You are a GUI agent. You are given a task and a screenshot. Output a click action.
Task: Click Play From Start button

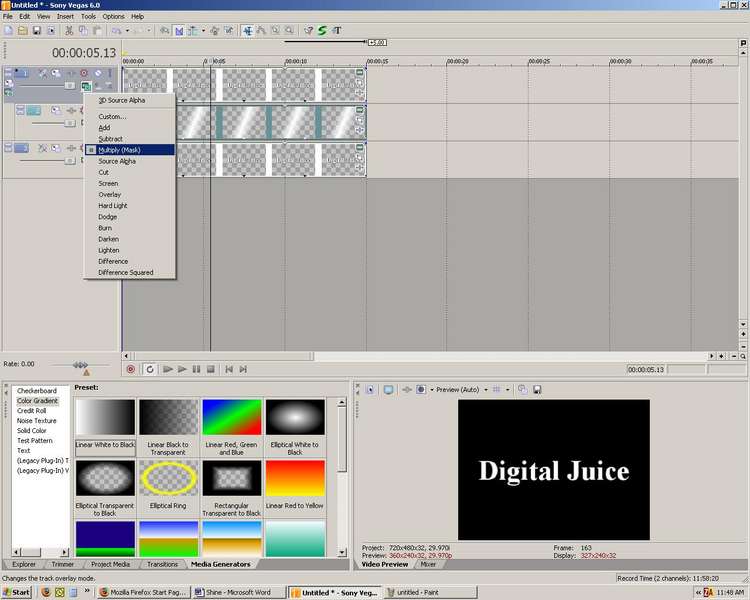click(168, 369)
